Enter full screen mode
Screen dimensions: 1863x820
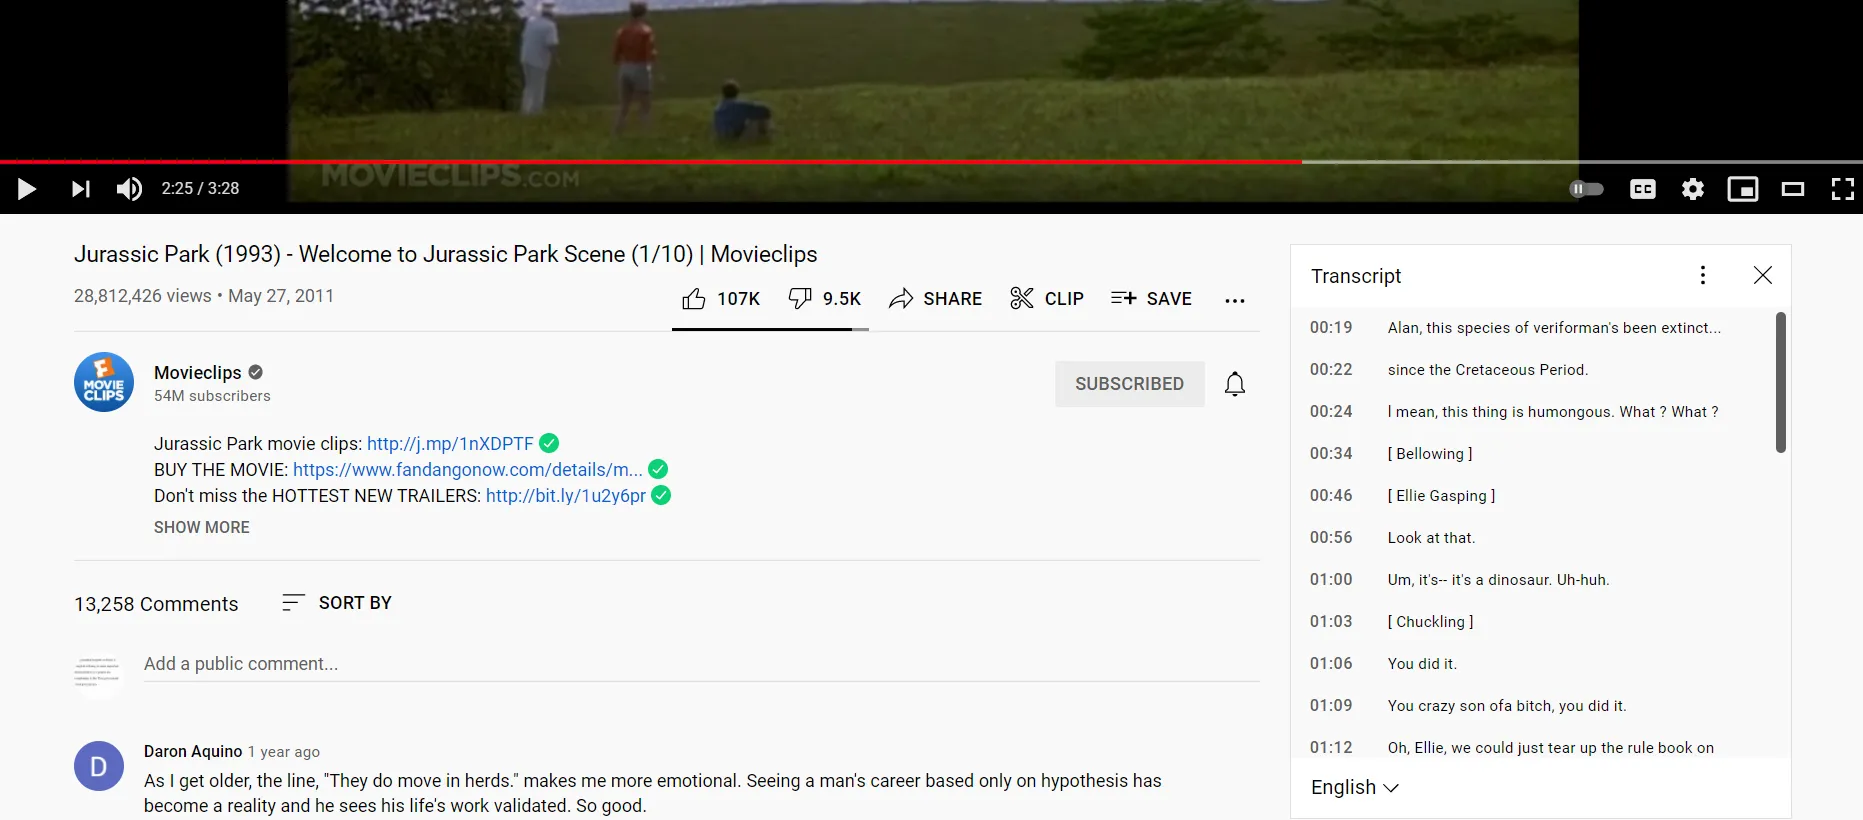(x=1843, y=189)
